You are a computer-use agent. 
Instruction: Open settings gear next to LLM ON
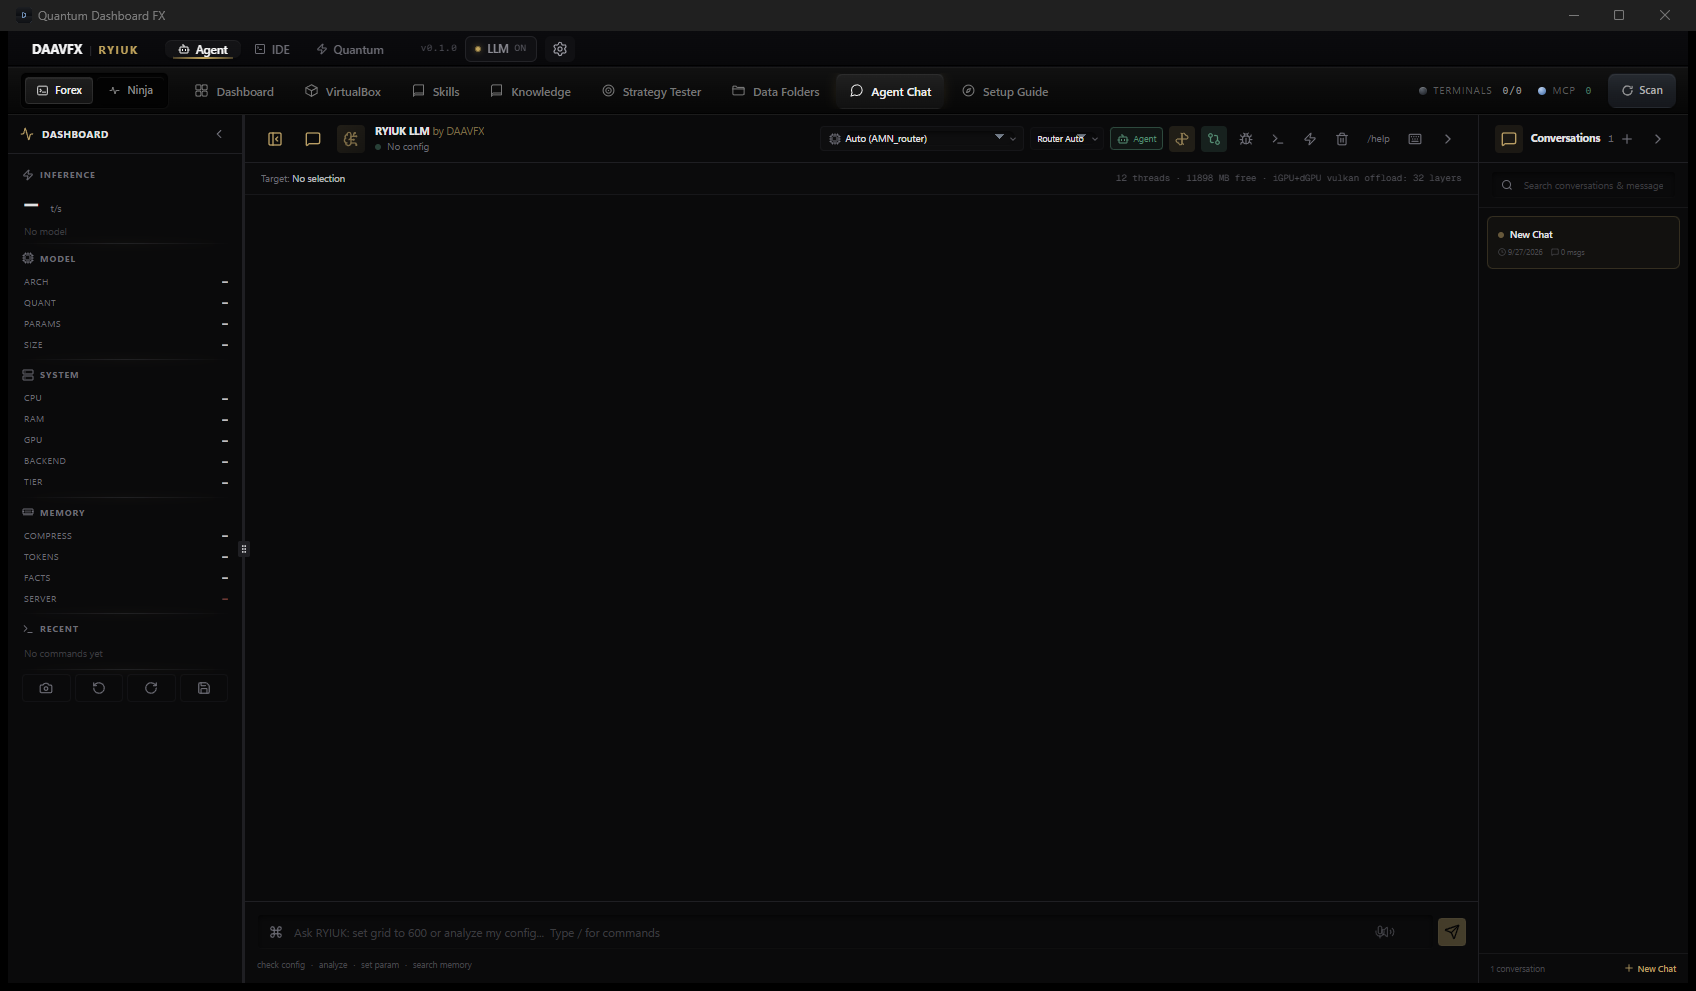coord(560,49)
